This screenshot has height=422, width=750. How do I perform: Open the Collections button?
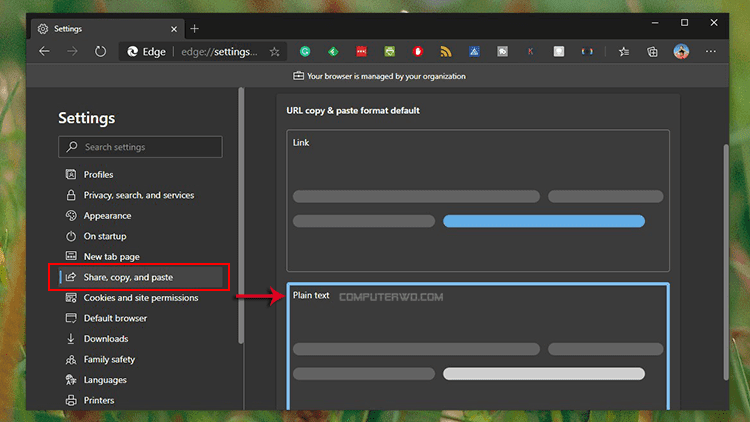652,51
